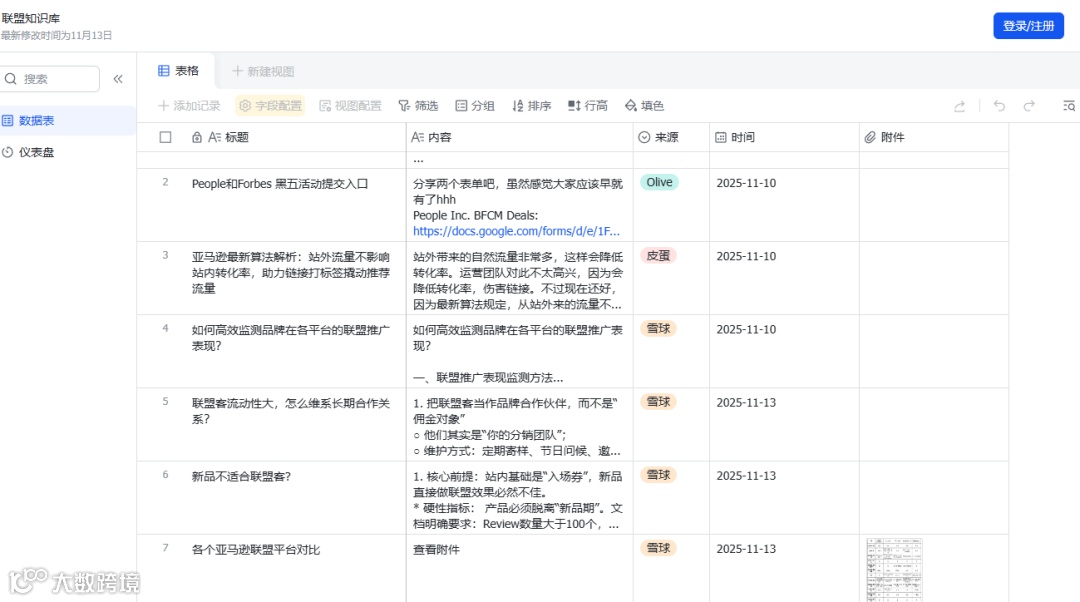
Task: Open 分组 grouping tool
Action: [x=475, y=106]
